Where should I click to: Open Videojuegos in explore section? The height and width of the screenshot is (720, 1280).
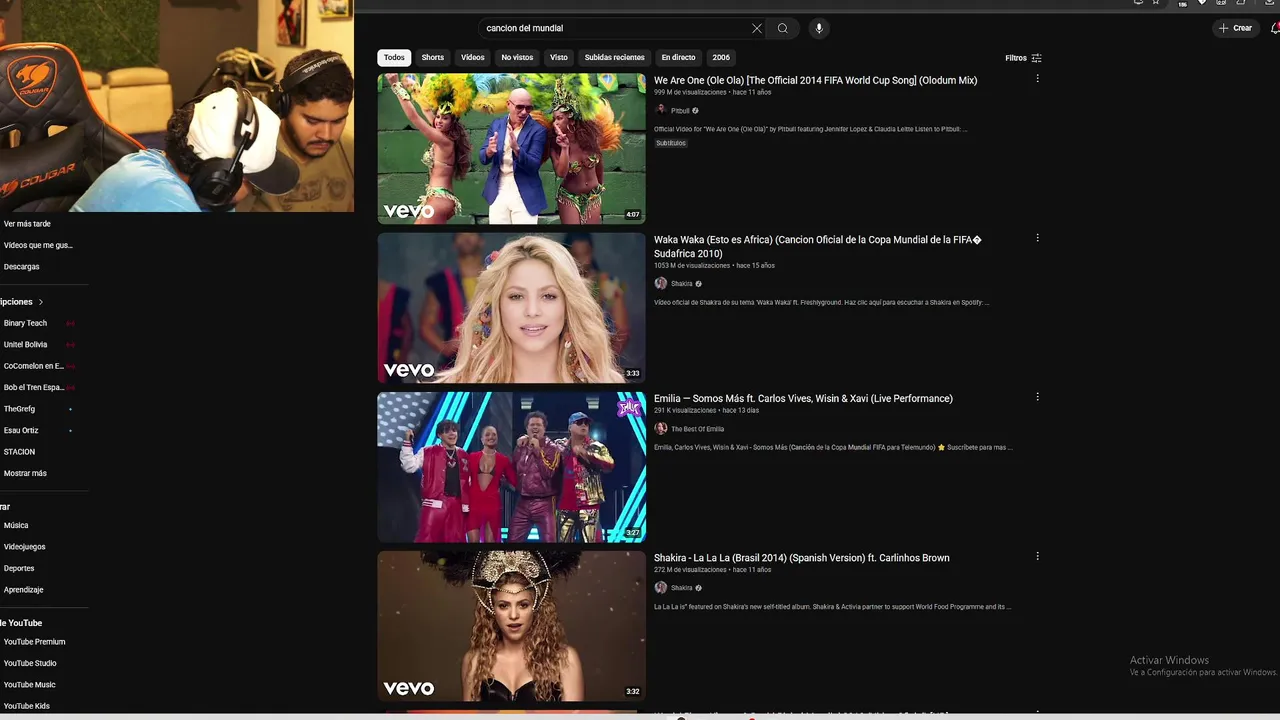(x=24, y=547)
